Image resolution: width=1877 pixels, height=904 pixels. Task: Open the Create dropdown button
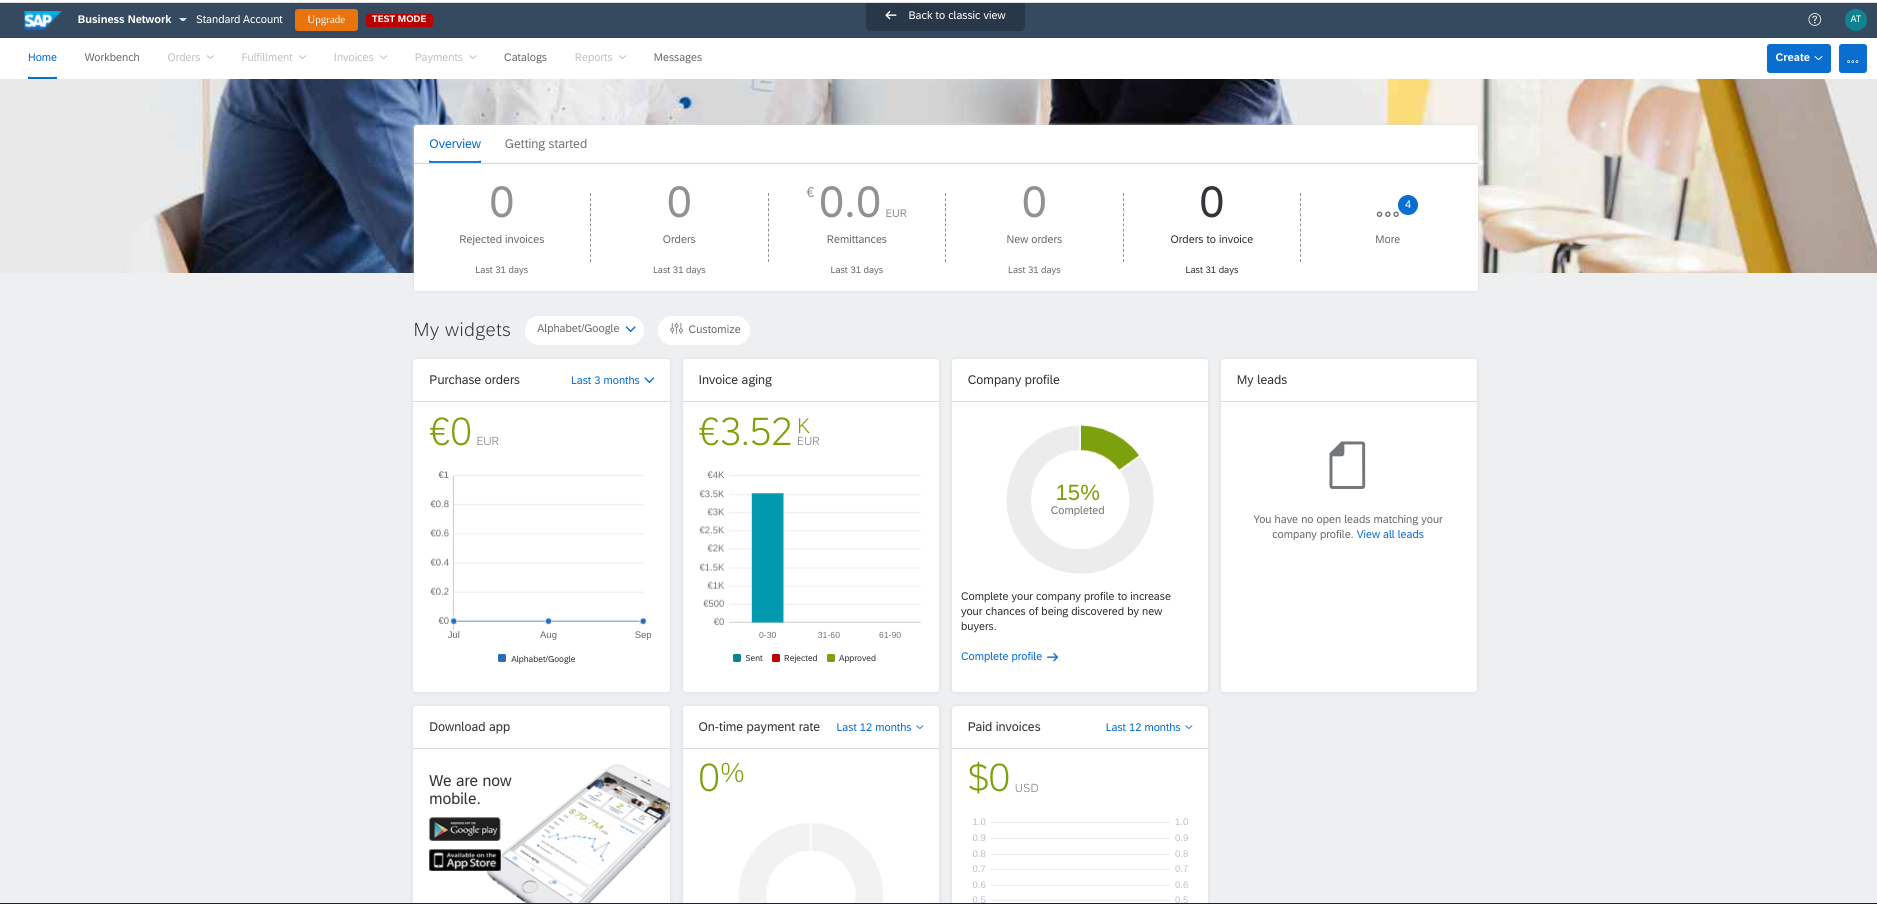click(x=1798, y=58)
